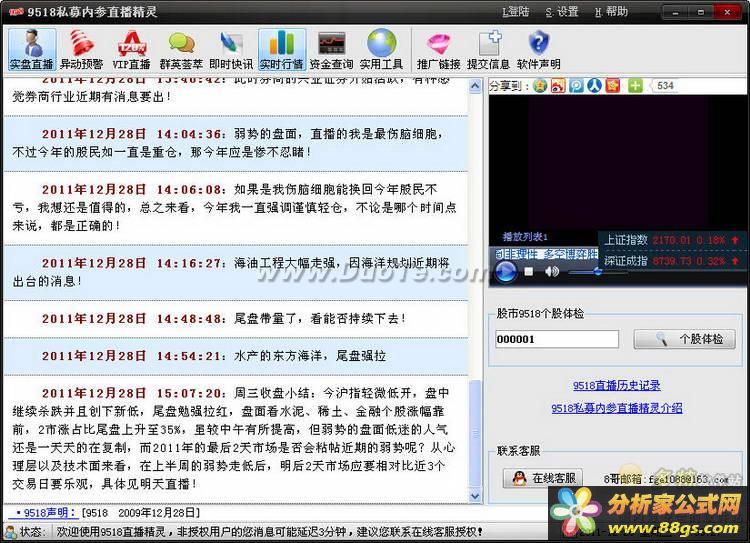Select the 14:48:48 尾盘带量 message
This screenshot has height=543, width=750.
235,319
